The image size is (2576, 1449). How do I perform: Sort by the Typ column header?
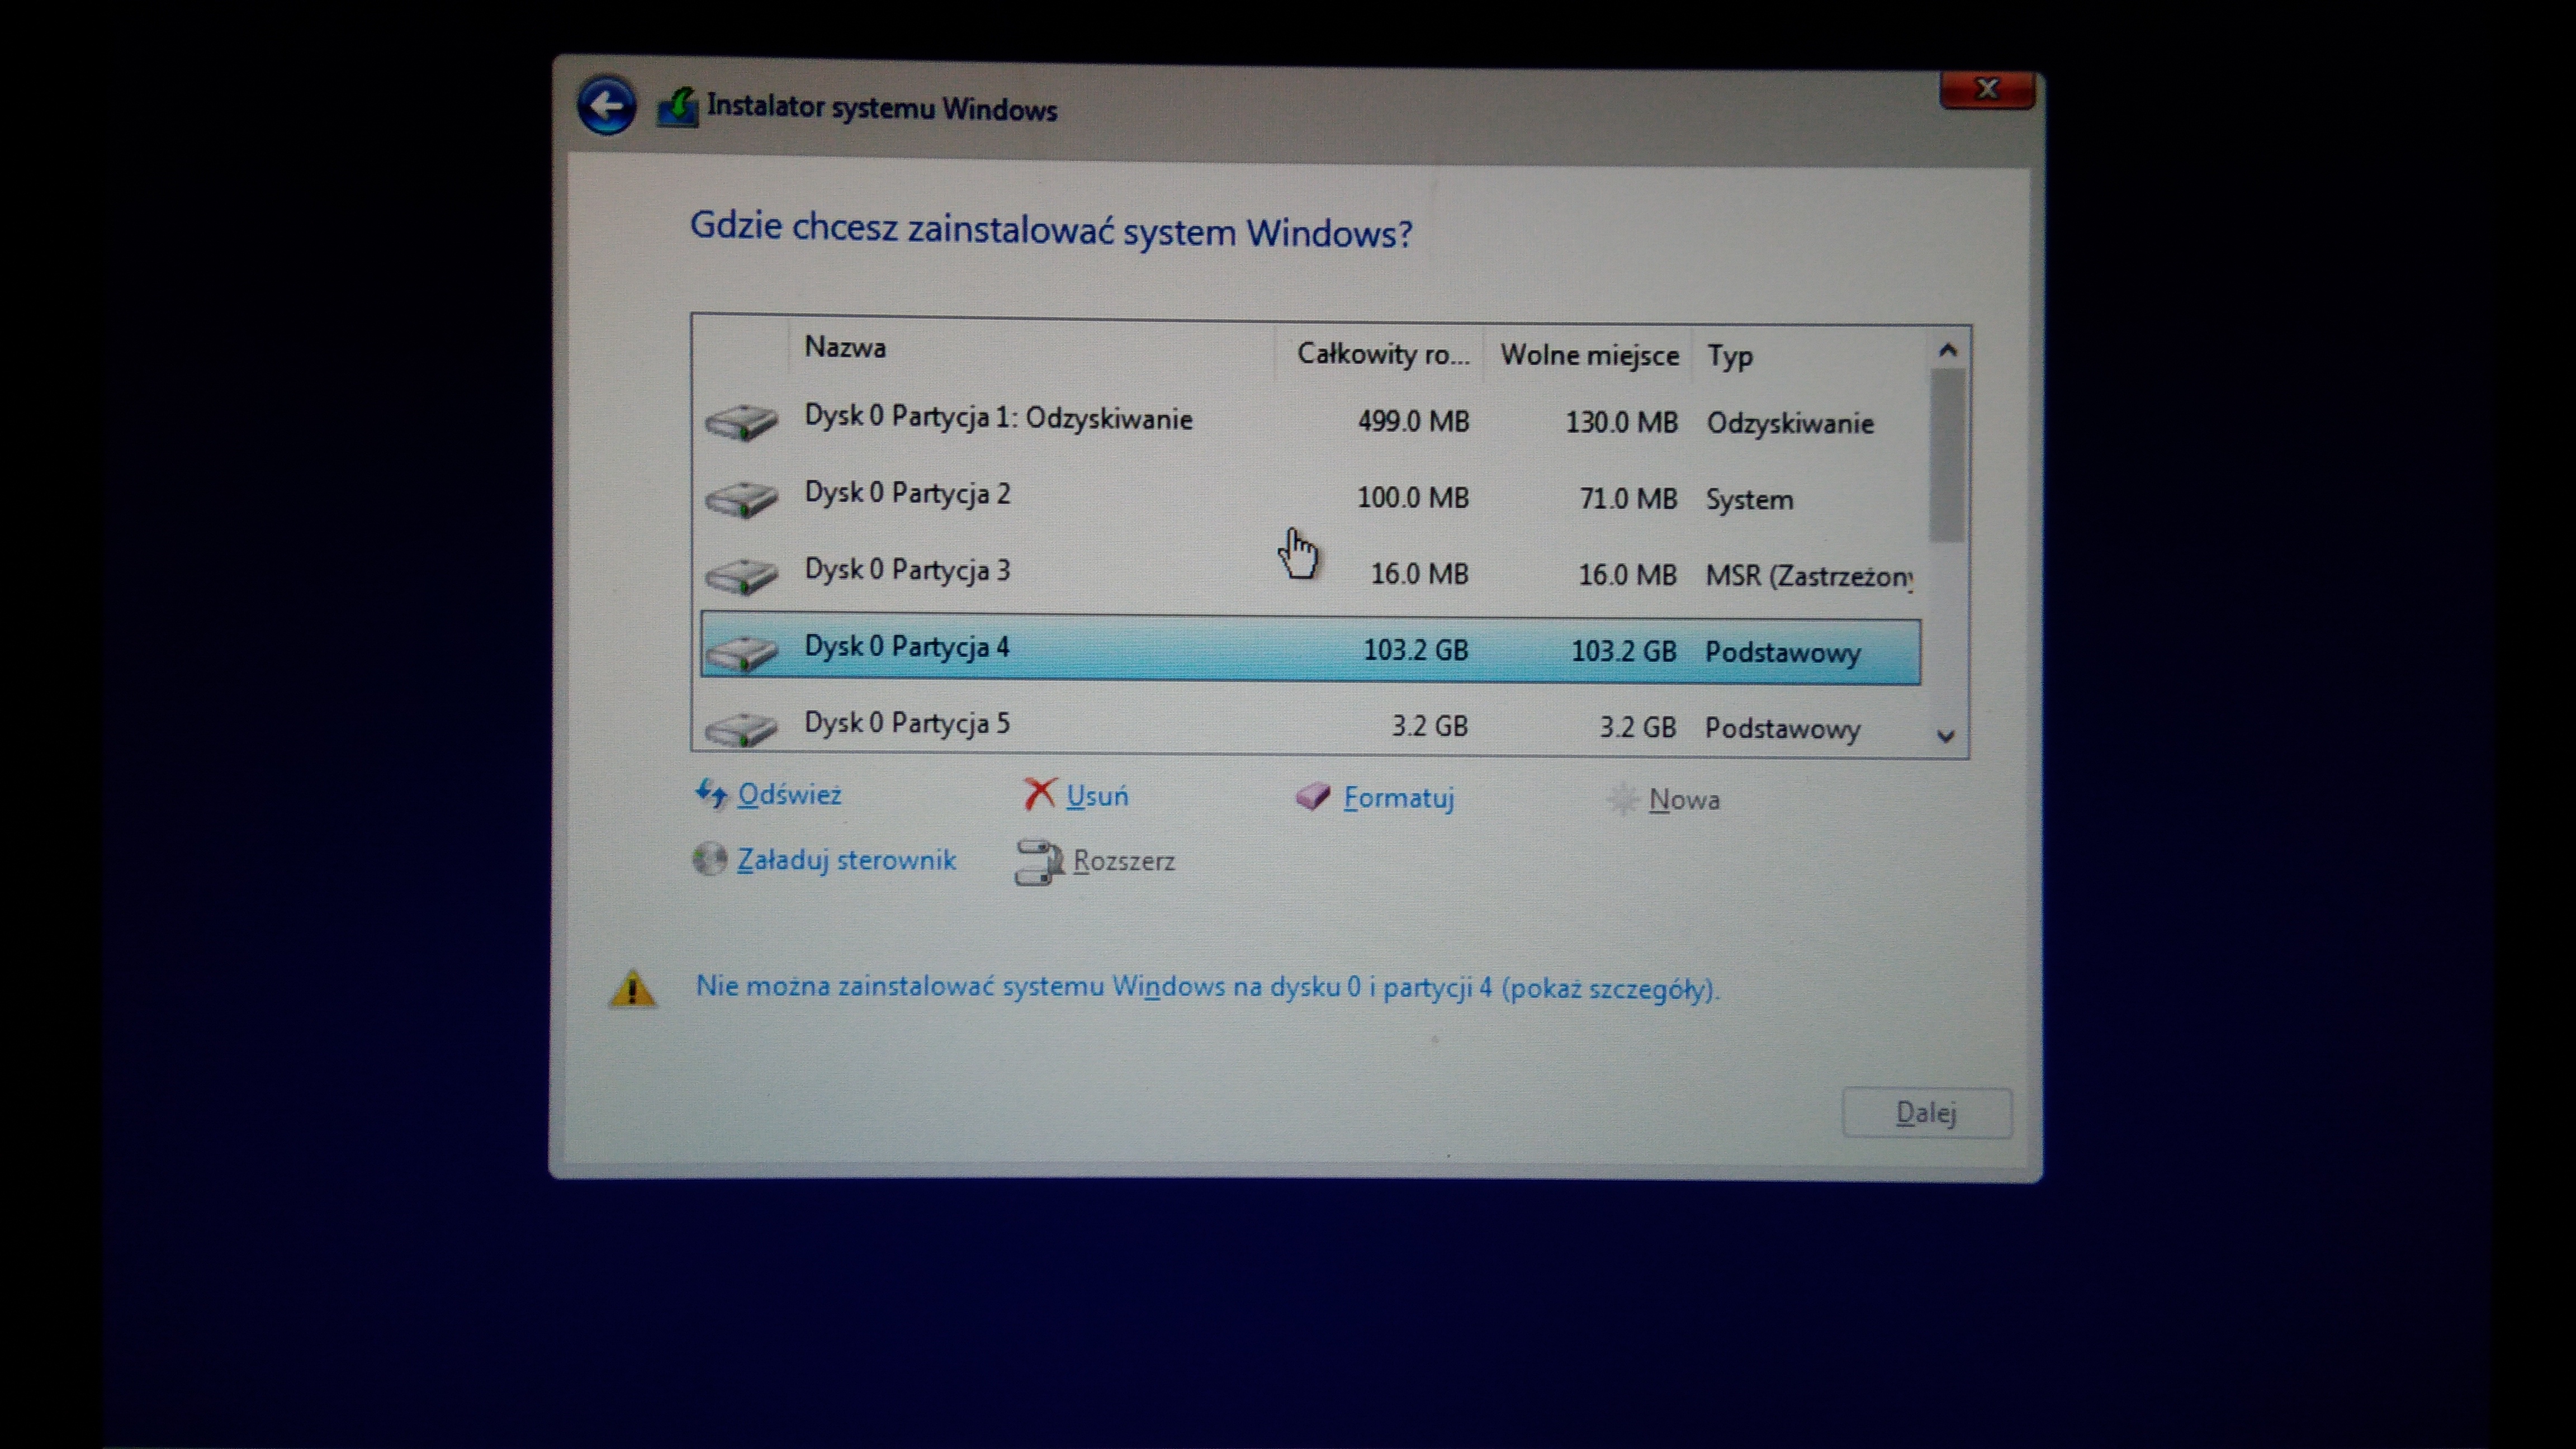click(x=1729, y=357)
